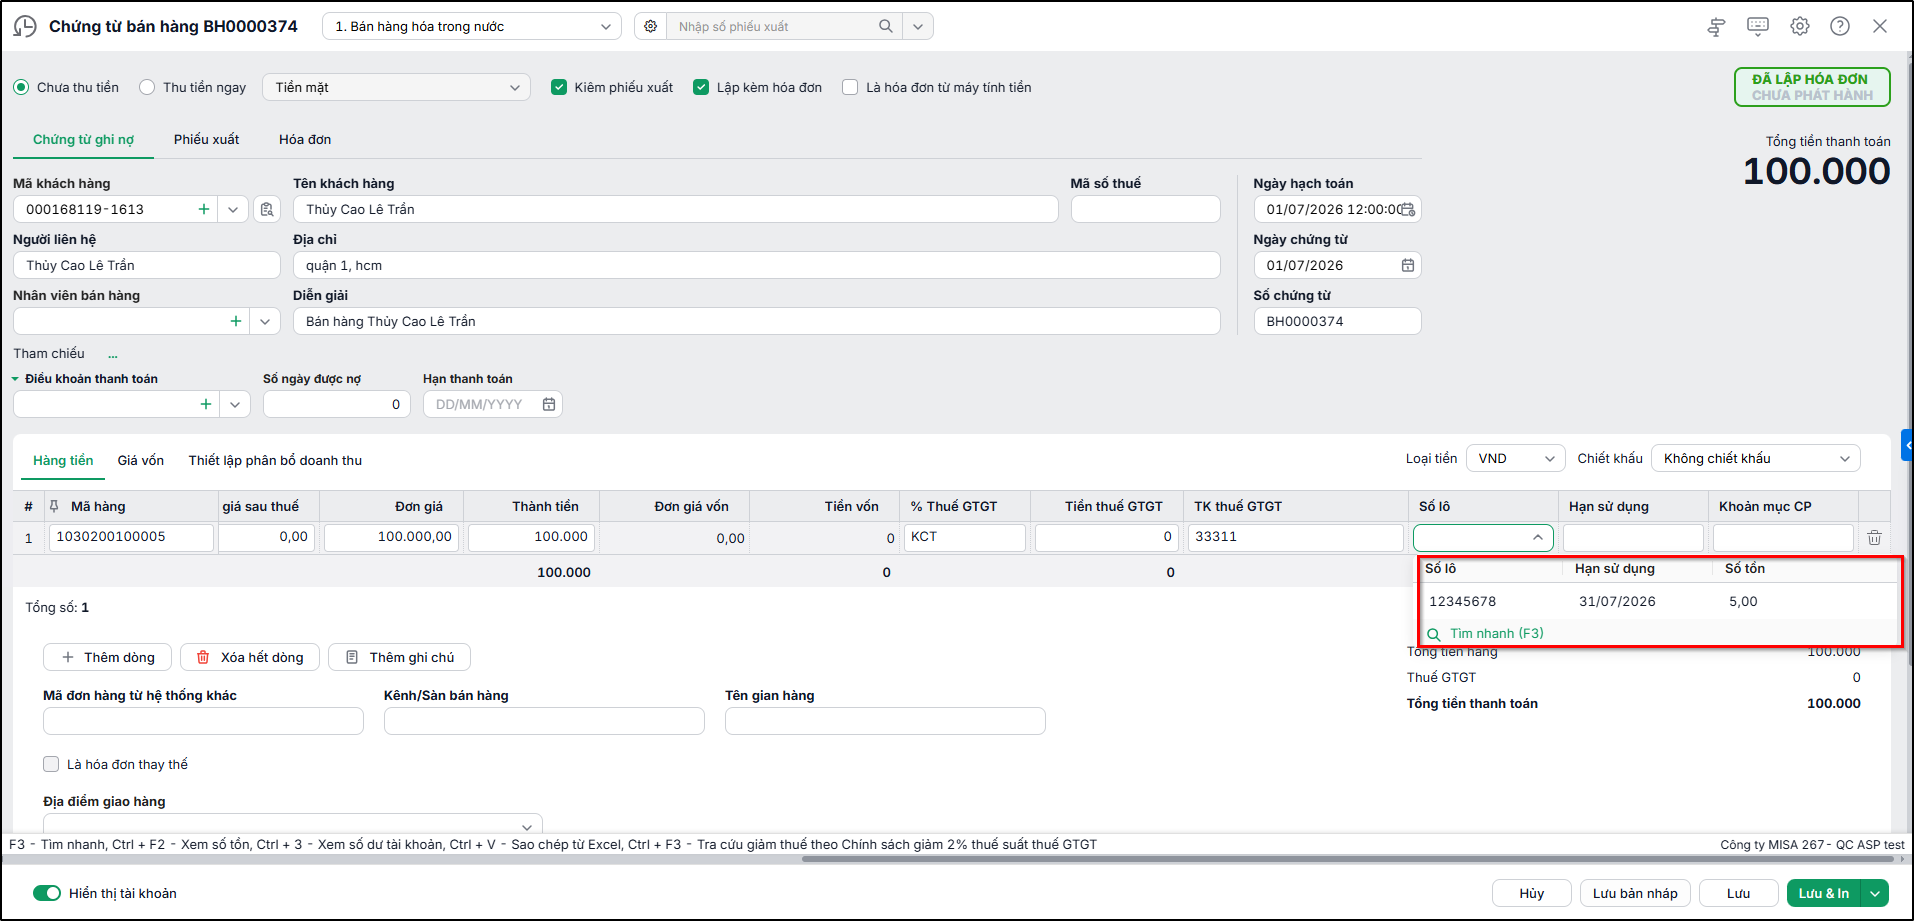1914x921 pixels.
Task: Select lot 12345678 from the dropdown list
Action: [x=1659, y=601]
